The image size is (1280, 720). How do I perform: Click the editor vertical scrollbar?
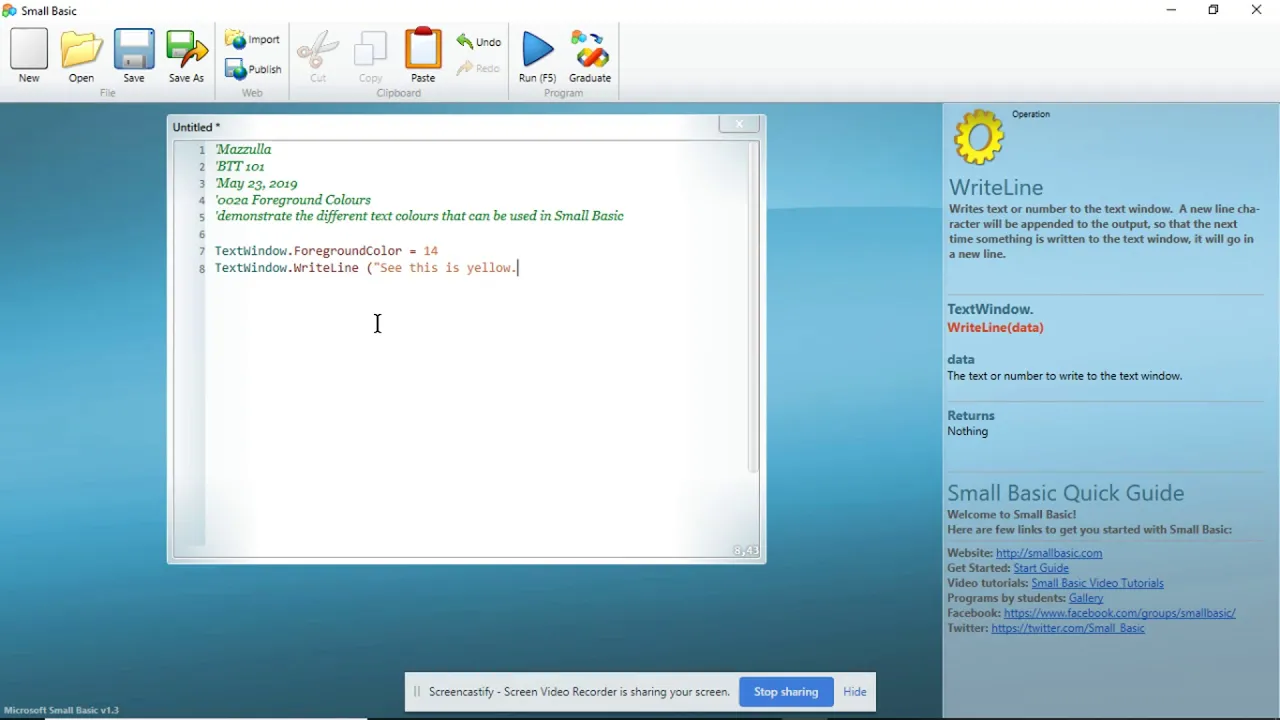click(753, 308)
